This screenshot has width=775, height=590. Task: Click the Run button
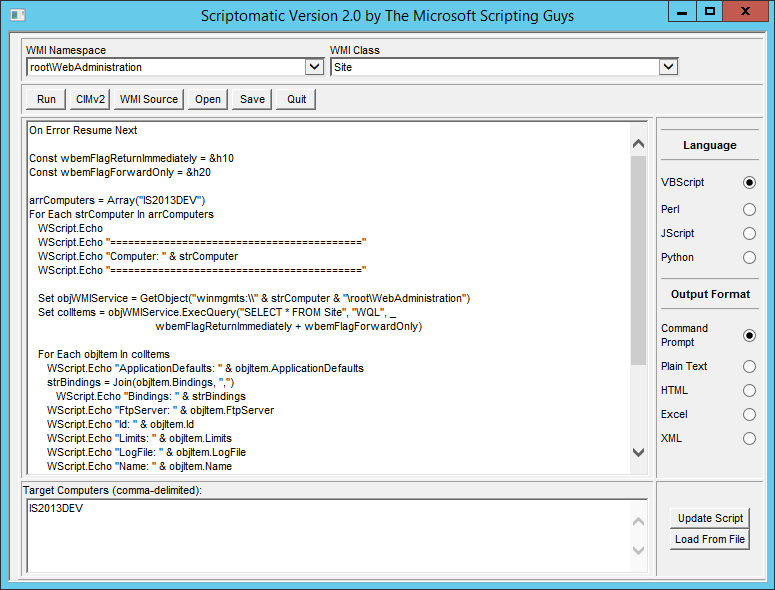46,99
